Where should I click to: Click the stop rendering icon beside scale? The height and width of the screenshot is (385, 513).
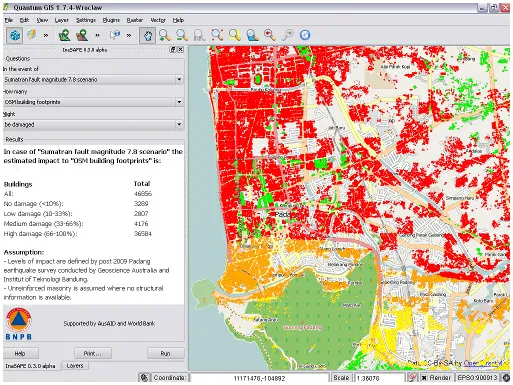point(412,378)
